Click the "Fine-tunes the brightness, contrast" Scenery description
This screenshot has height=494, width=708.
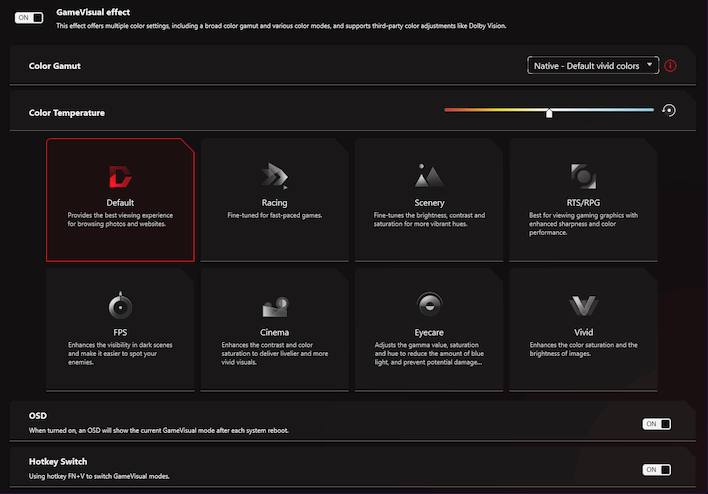click(429, 219)
